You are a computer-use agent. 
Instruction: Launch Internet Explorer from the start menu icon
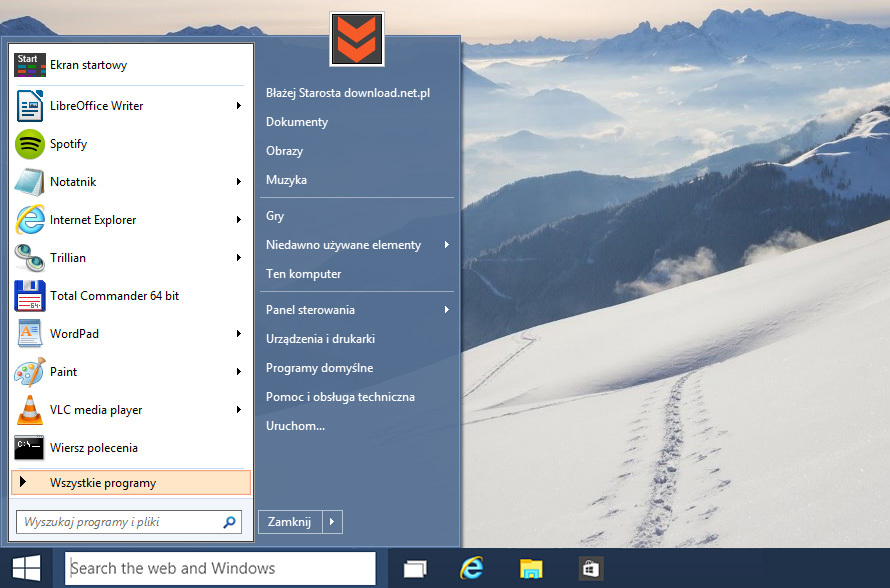tap(30, 220)
